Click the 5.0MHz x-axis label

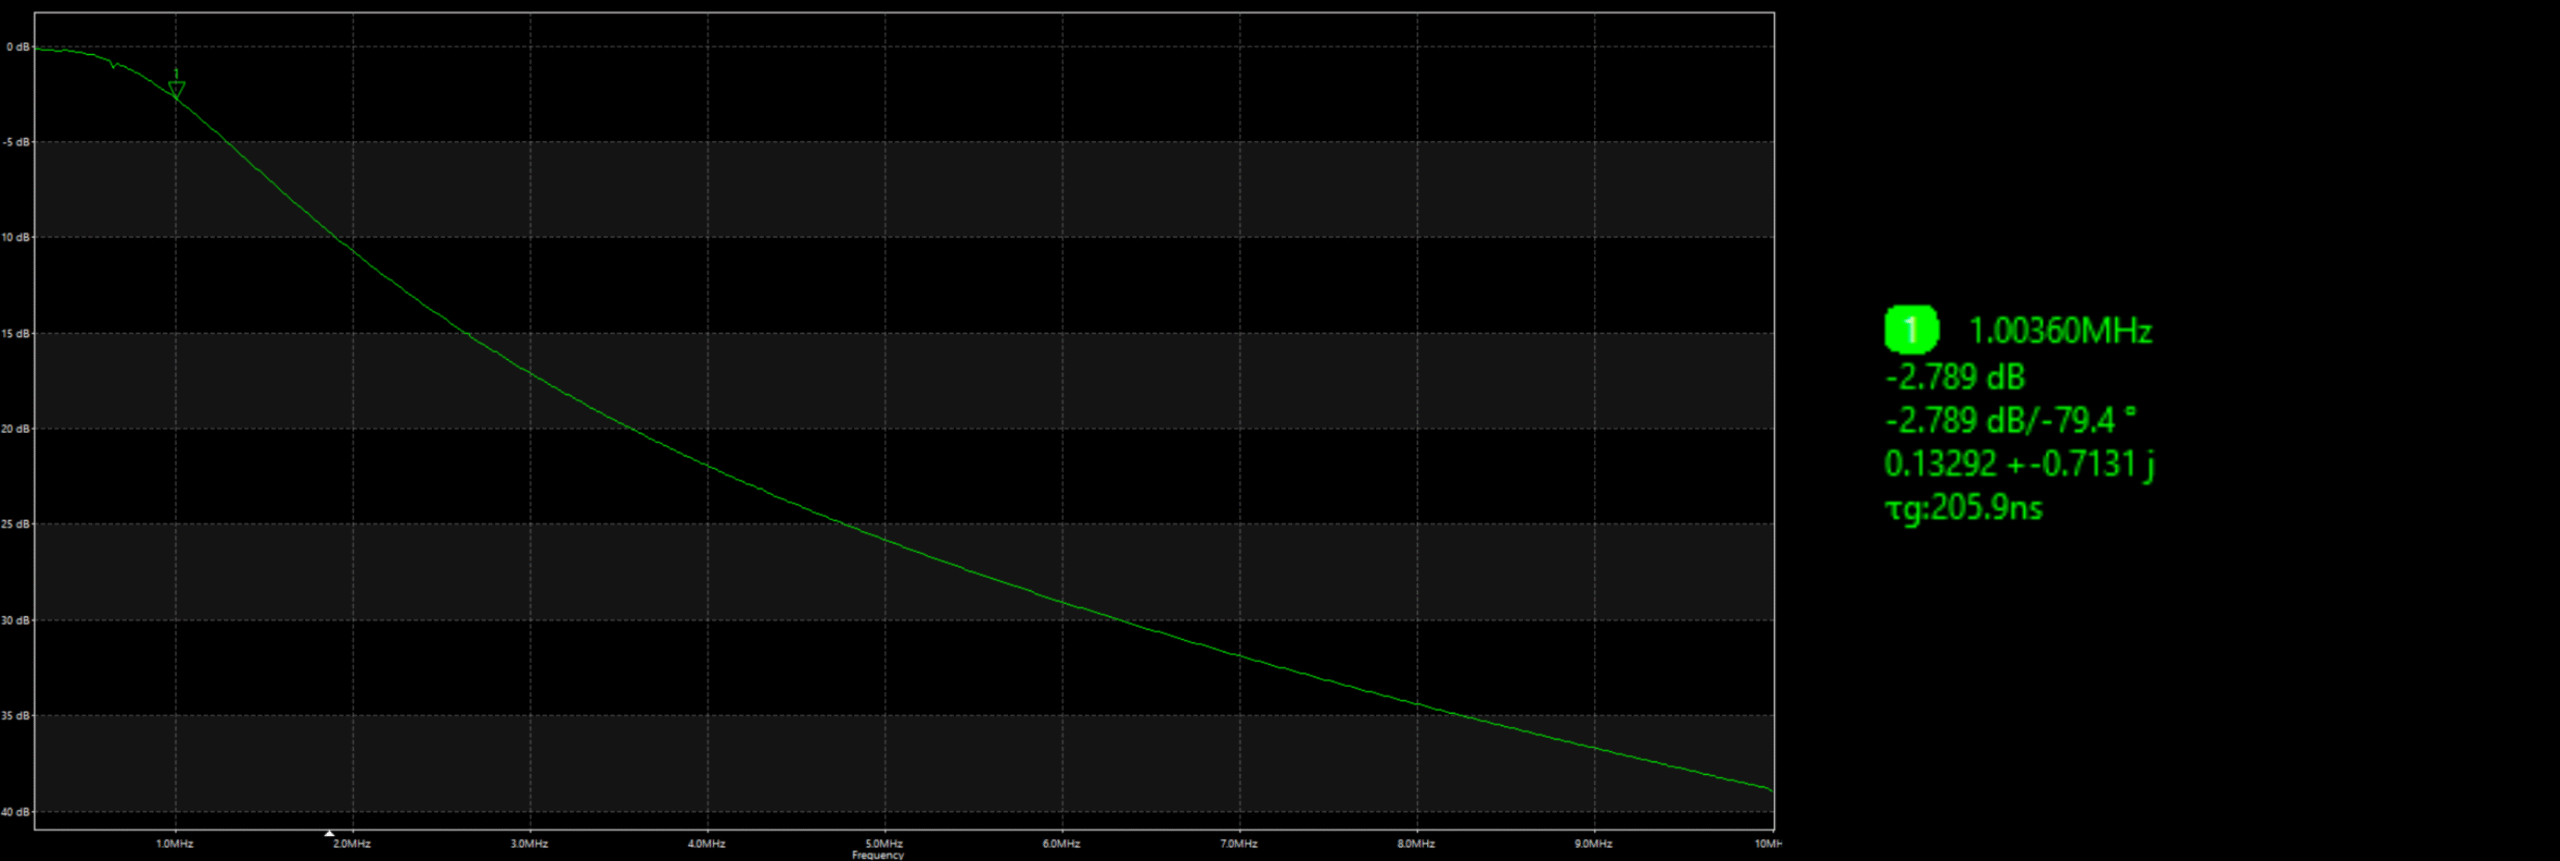click(x=884, y=844)
